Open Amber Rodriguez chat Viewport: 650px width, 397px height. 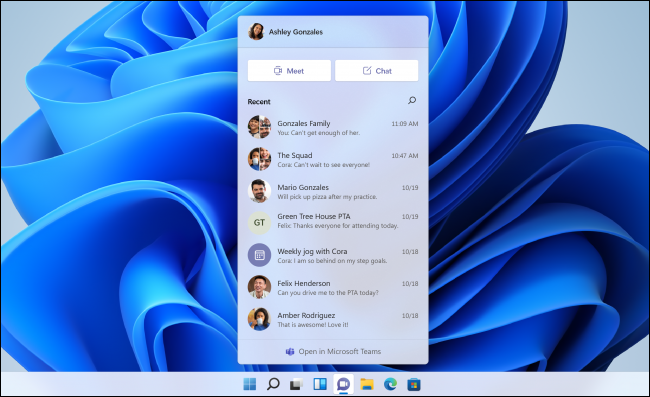[x=333, y=319]
